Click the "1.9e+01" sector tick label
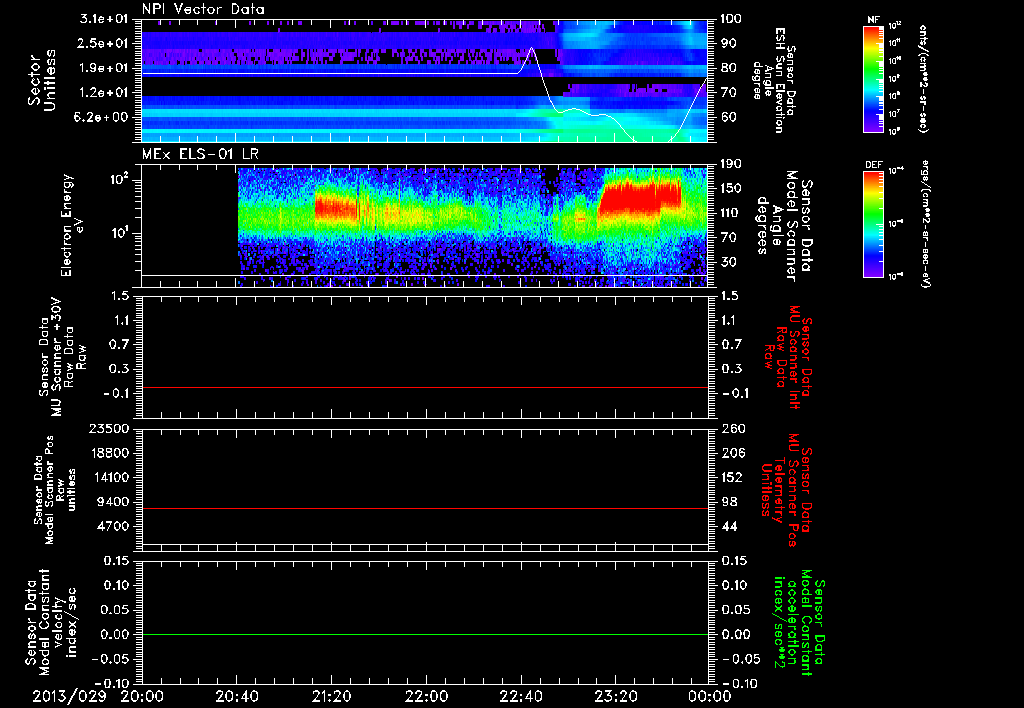 point(104,68)
